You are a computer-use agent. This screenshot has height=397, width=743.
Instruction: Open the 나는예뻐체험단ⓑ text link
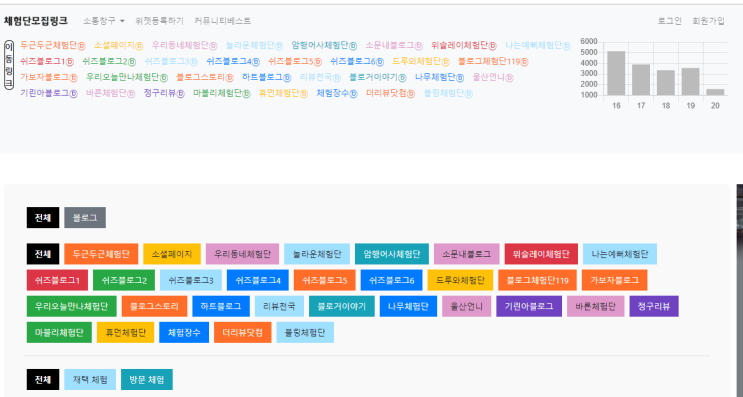[x=538, y=45]
